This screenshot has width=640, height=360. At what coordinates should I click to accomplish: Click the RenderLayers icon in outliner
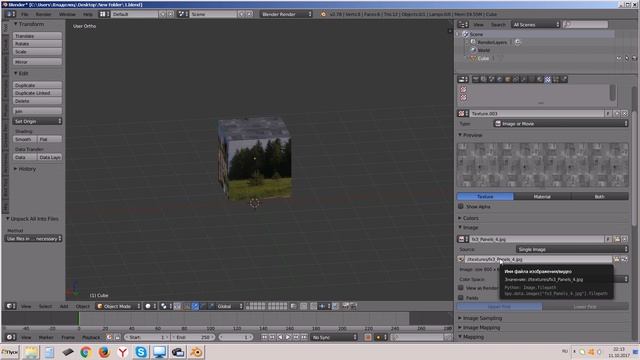coord(473,42)
